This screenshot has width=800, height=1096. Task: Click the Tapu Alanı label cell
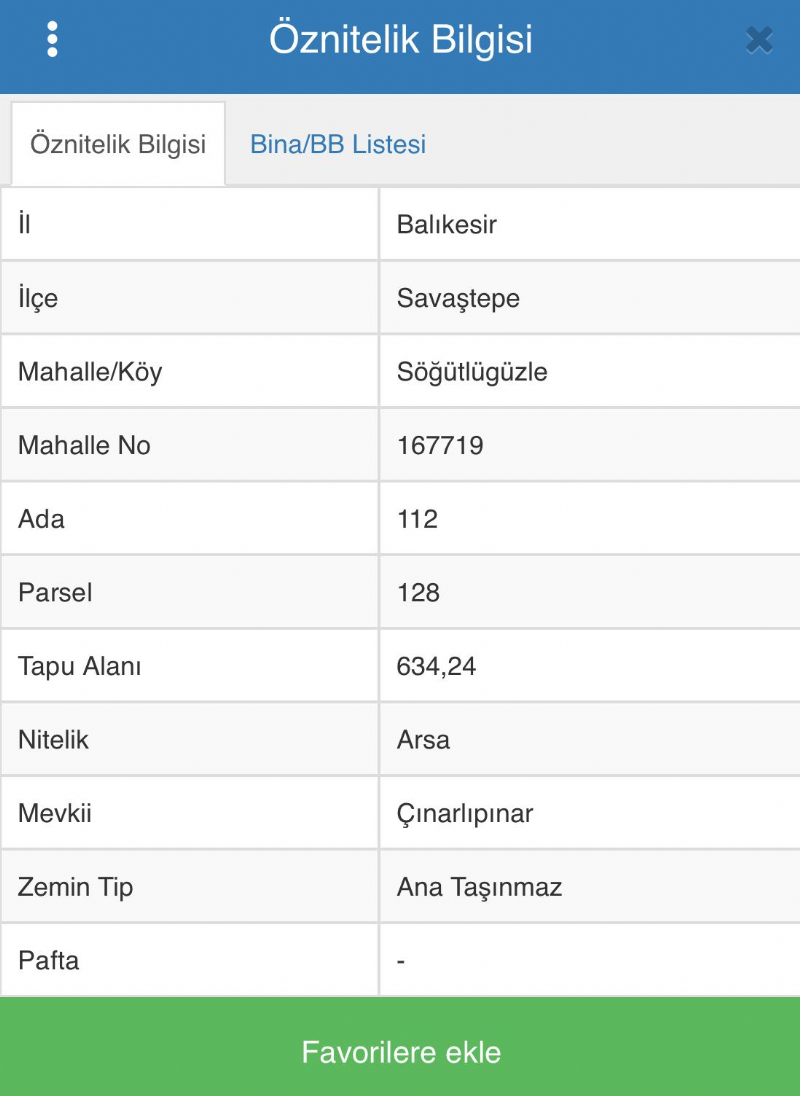(x=80, y=666)
